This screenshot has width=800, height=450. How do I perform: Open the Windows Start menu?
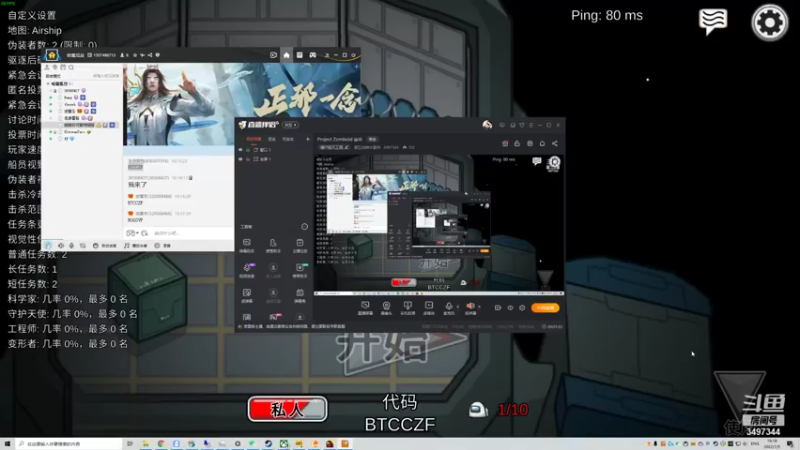point(7,444)
